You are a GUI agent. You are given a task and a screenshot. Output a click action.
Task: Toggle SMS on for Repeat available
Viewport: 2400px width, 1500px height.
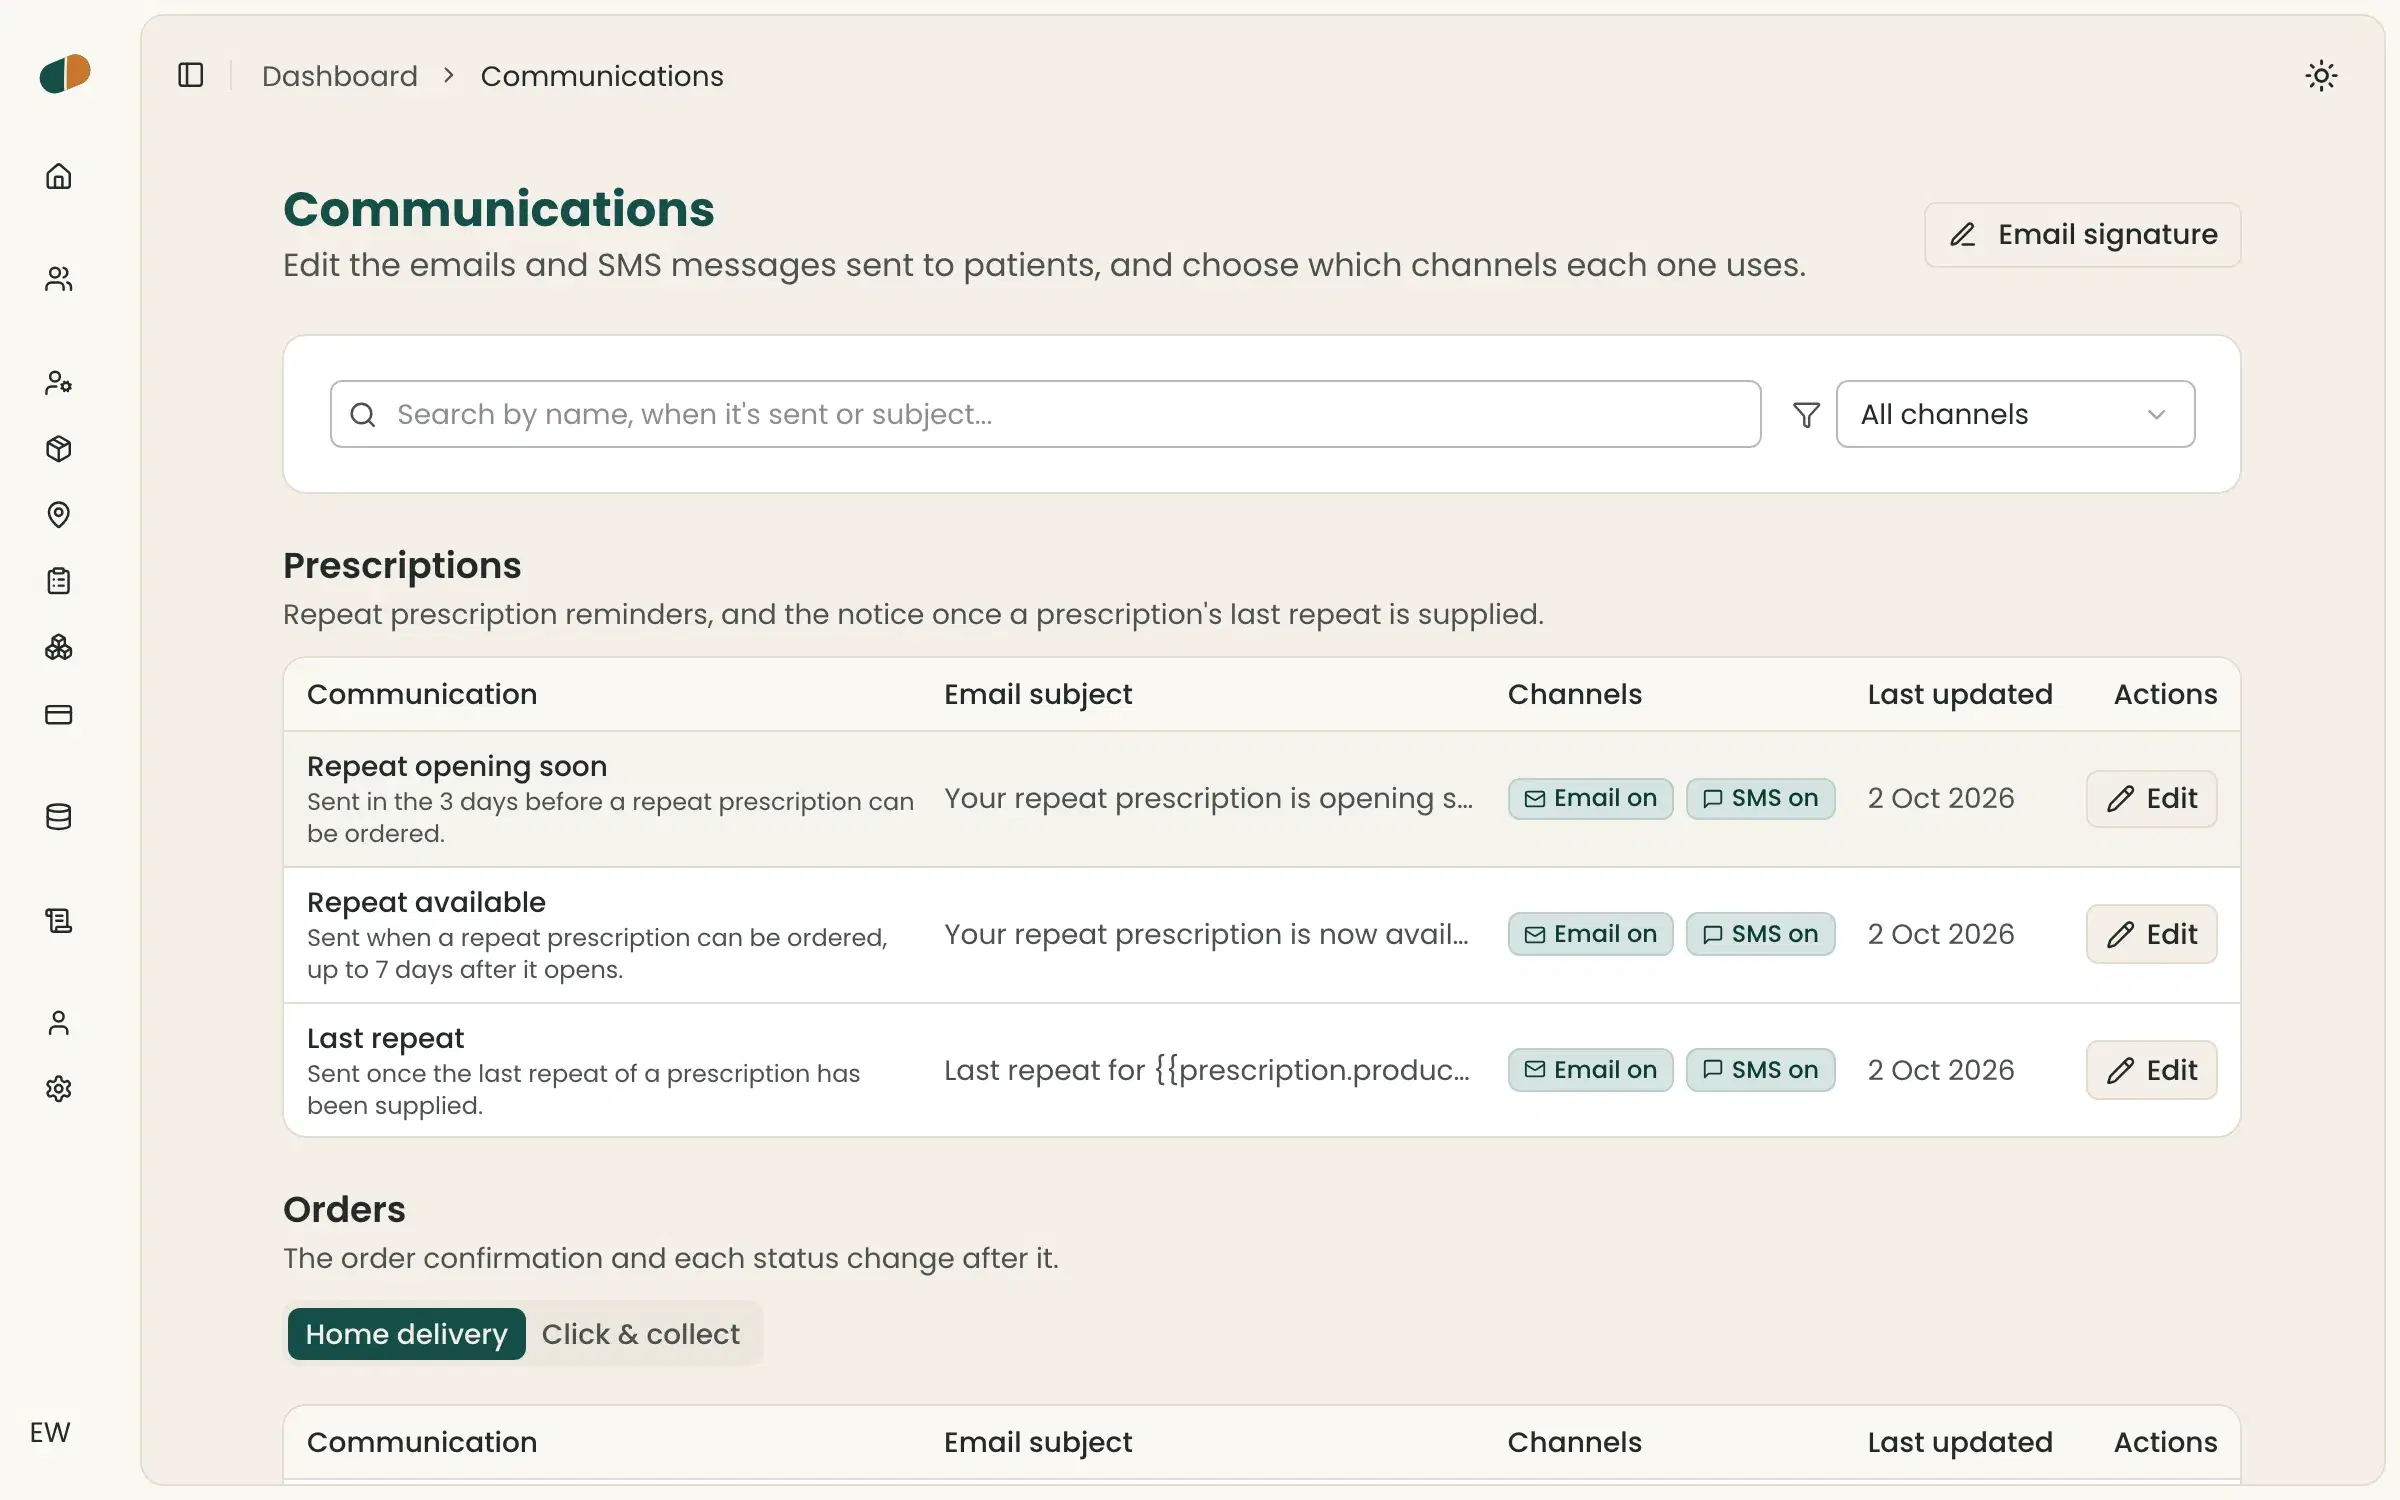(x=1760, y=934)
